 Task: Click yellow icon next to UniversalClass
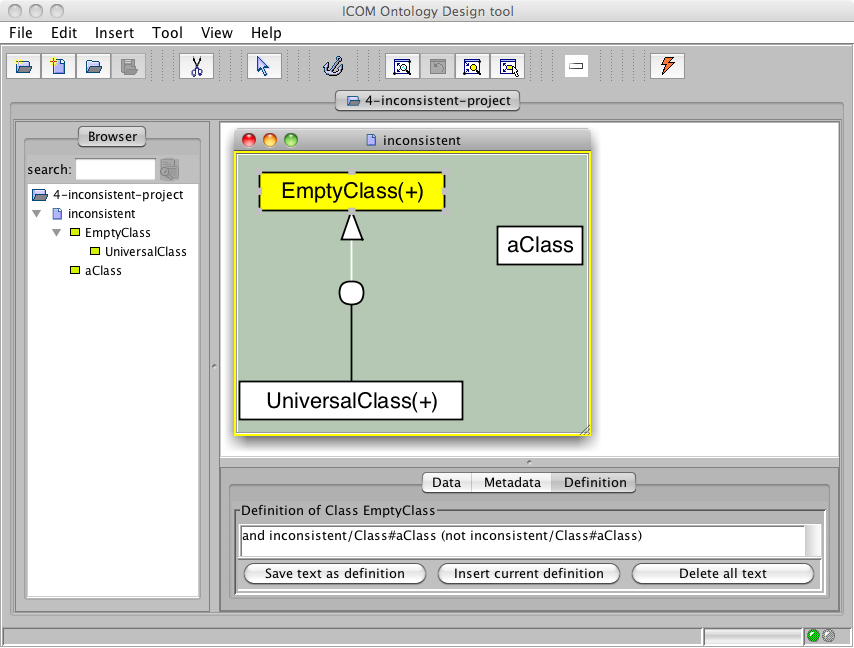coord(95,251)
